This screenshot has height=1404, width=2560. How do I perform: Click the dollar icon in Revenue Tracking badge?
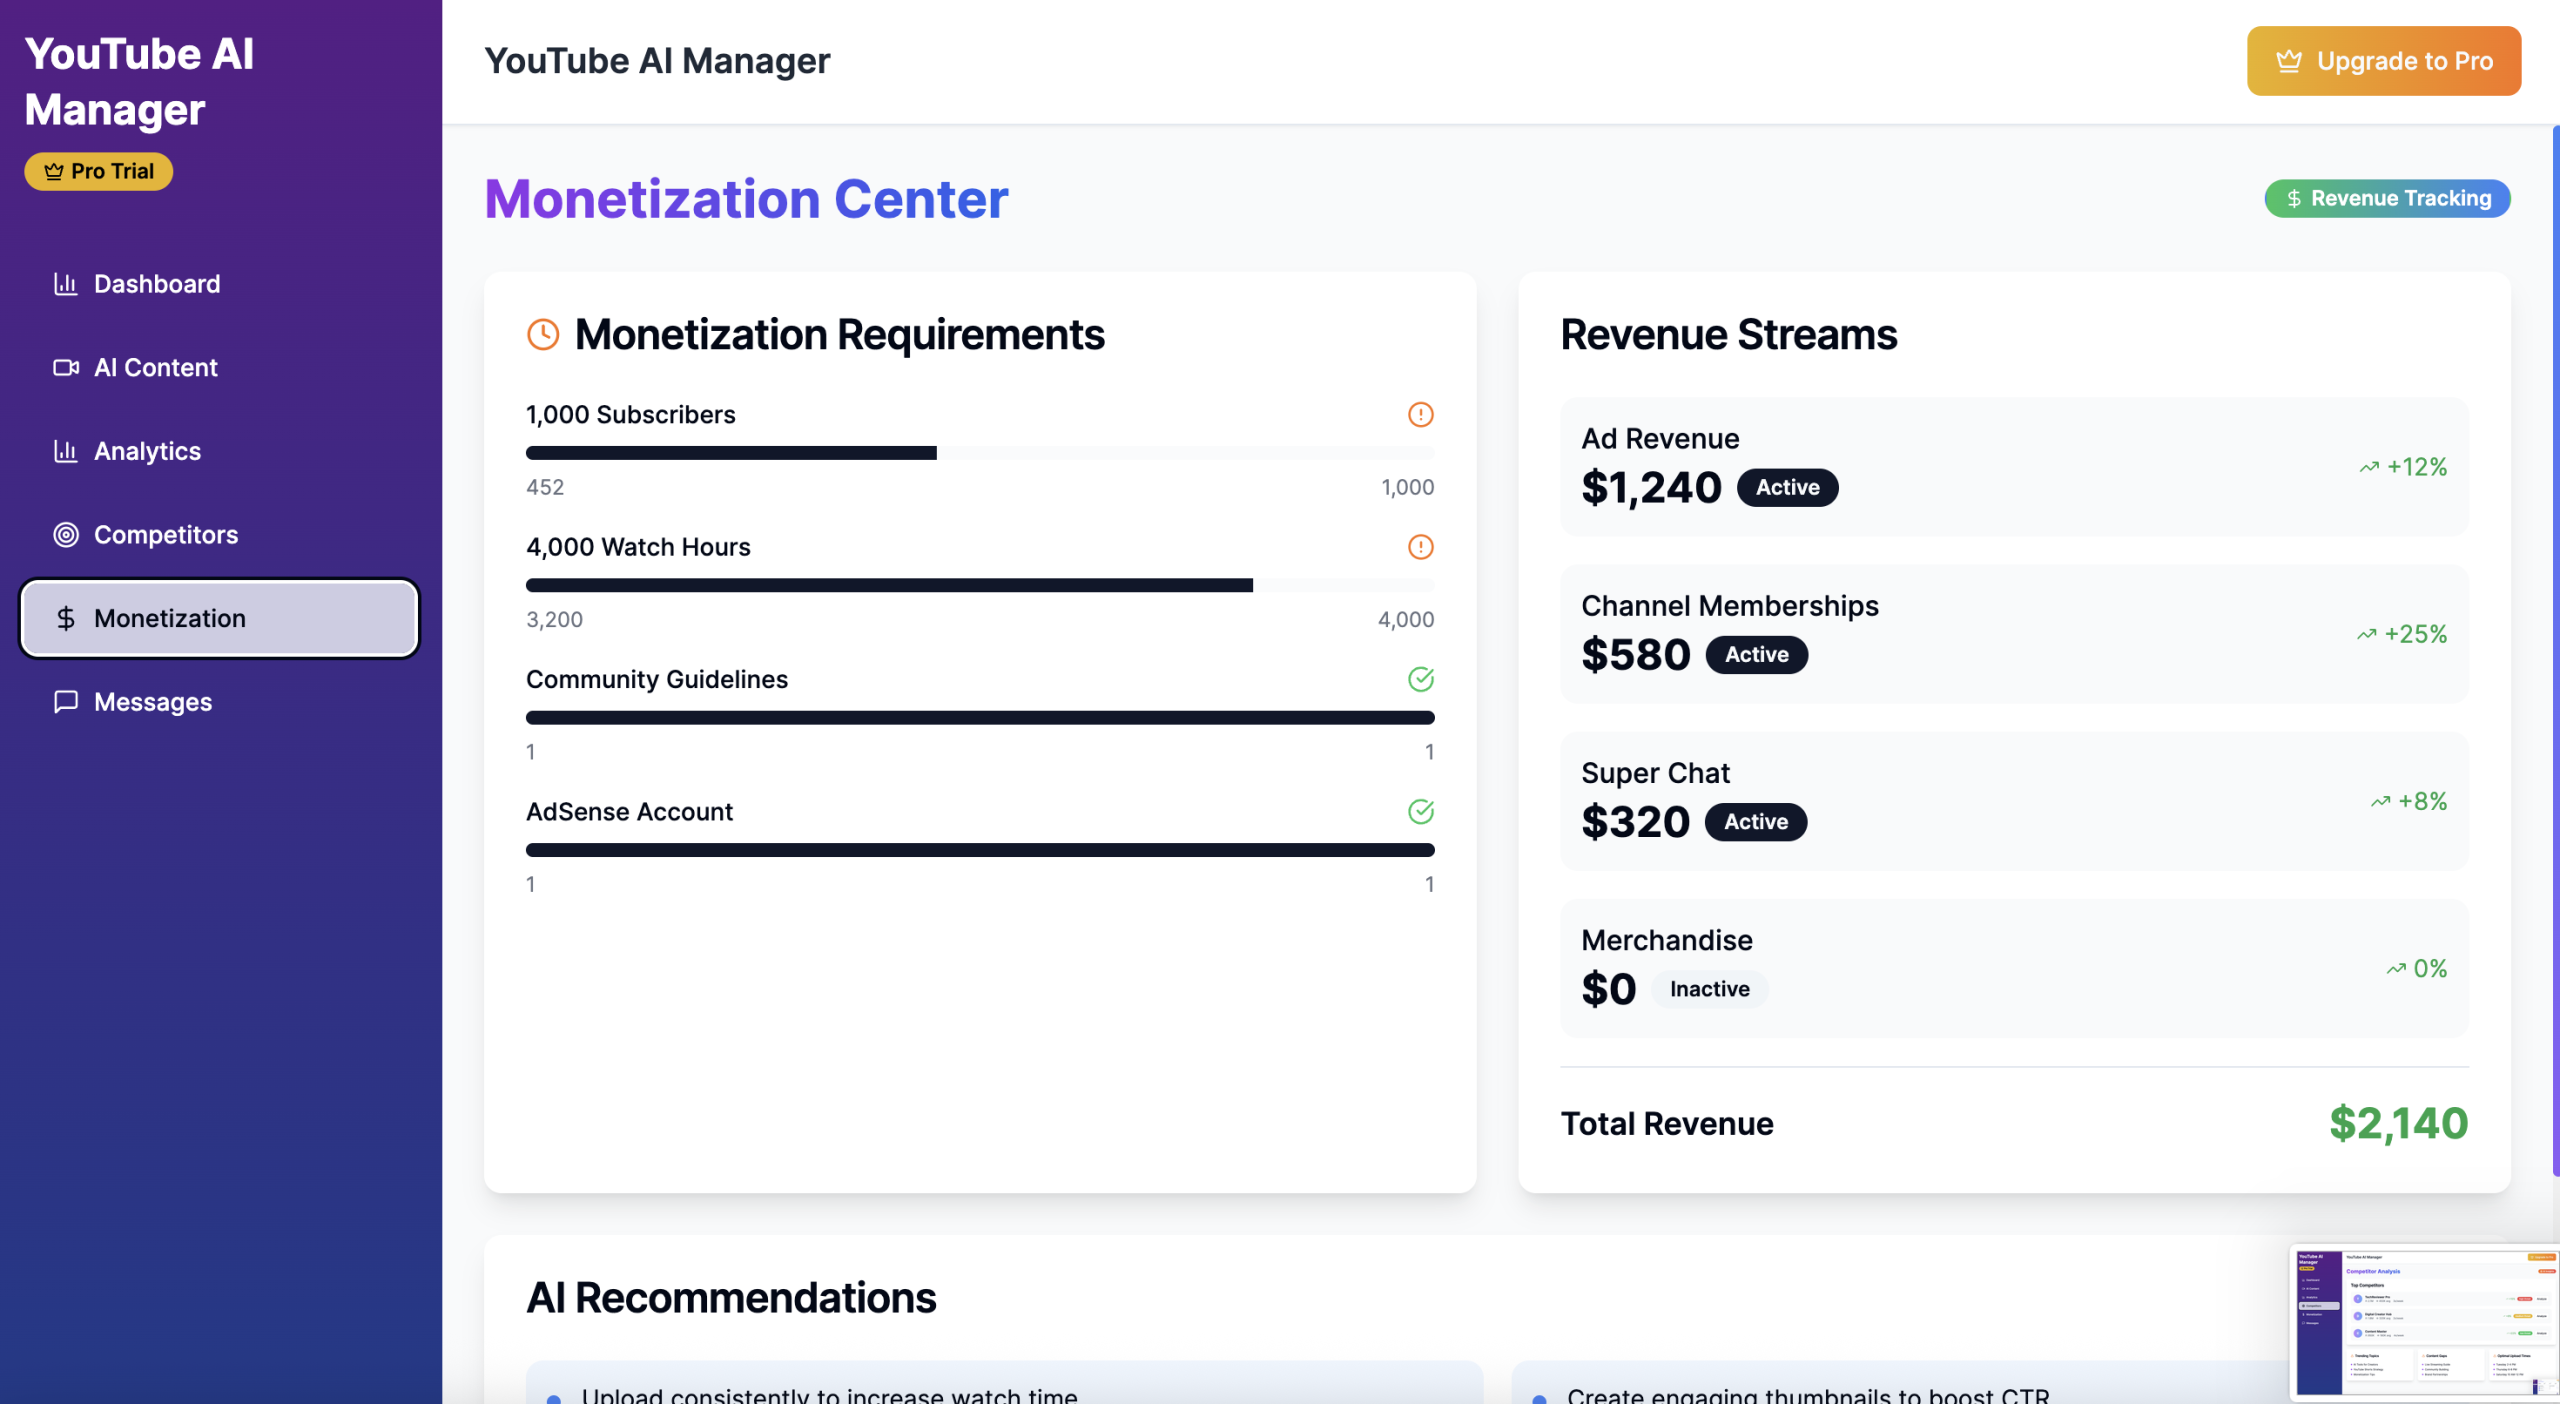(x=2294, y=198)
